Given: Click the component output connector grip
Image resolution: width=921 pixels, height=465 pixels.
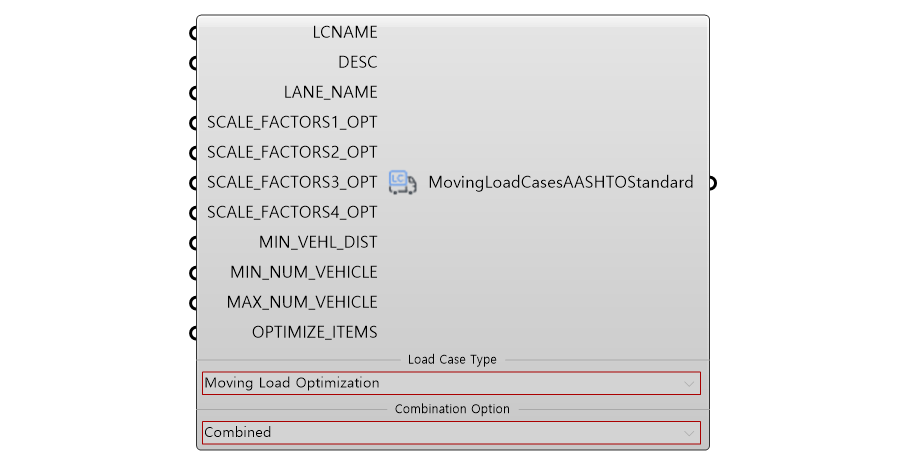Looking at the screenshot, I should pyautogui.click(x=713, y=183).
